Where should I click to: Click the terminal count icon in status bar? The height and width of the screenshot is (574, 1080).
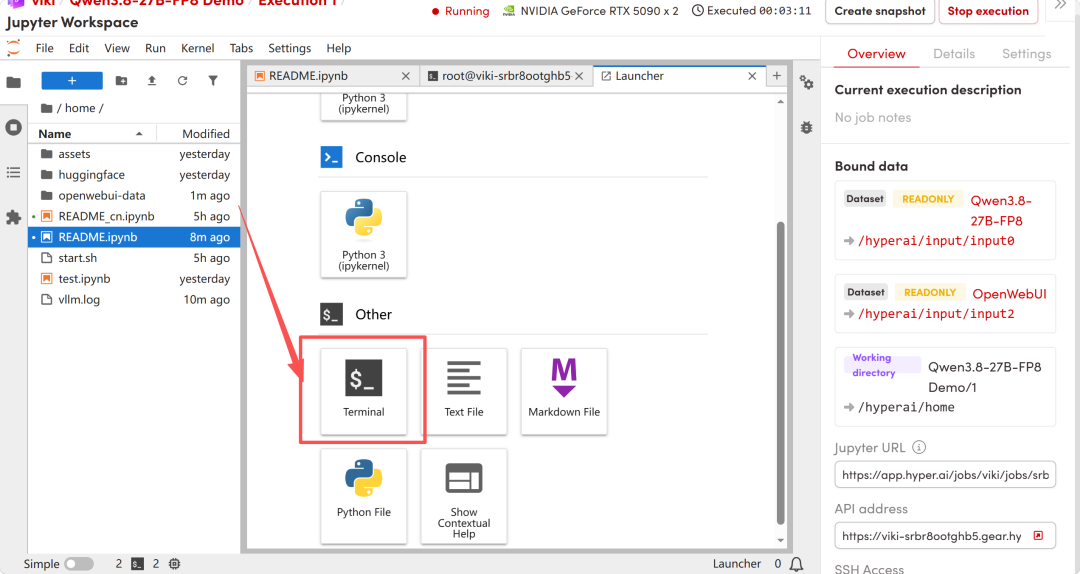pyautogui.click(x=138, y=564)
